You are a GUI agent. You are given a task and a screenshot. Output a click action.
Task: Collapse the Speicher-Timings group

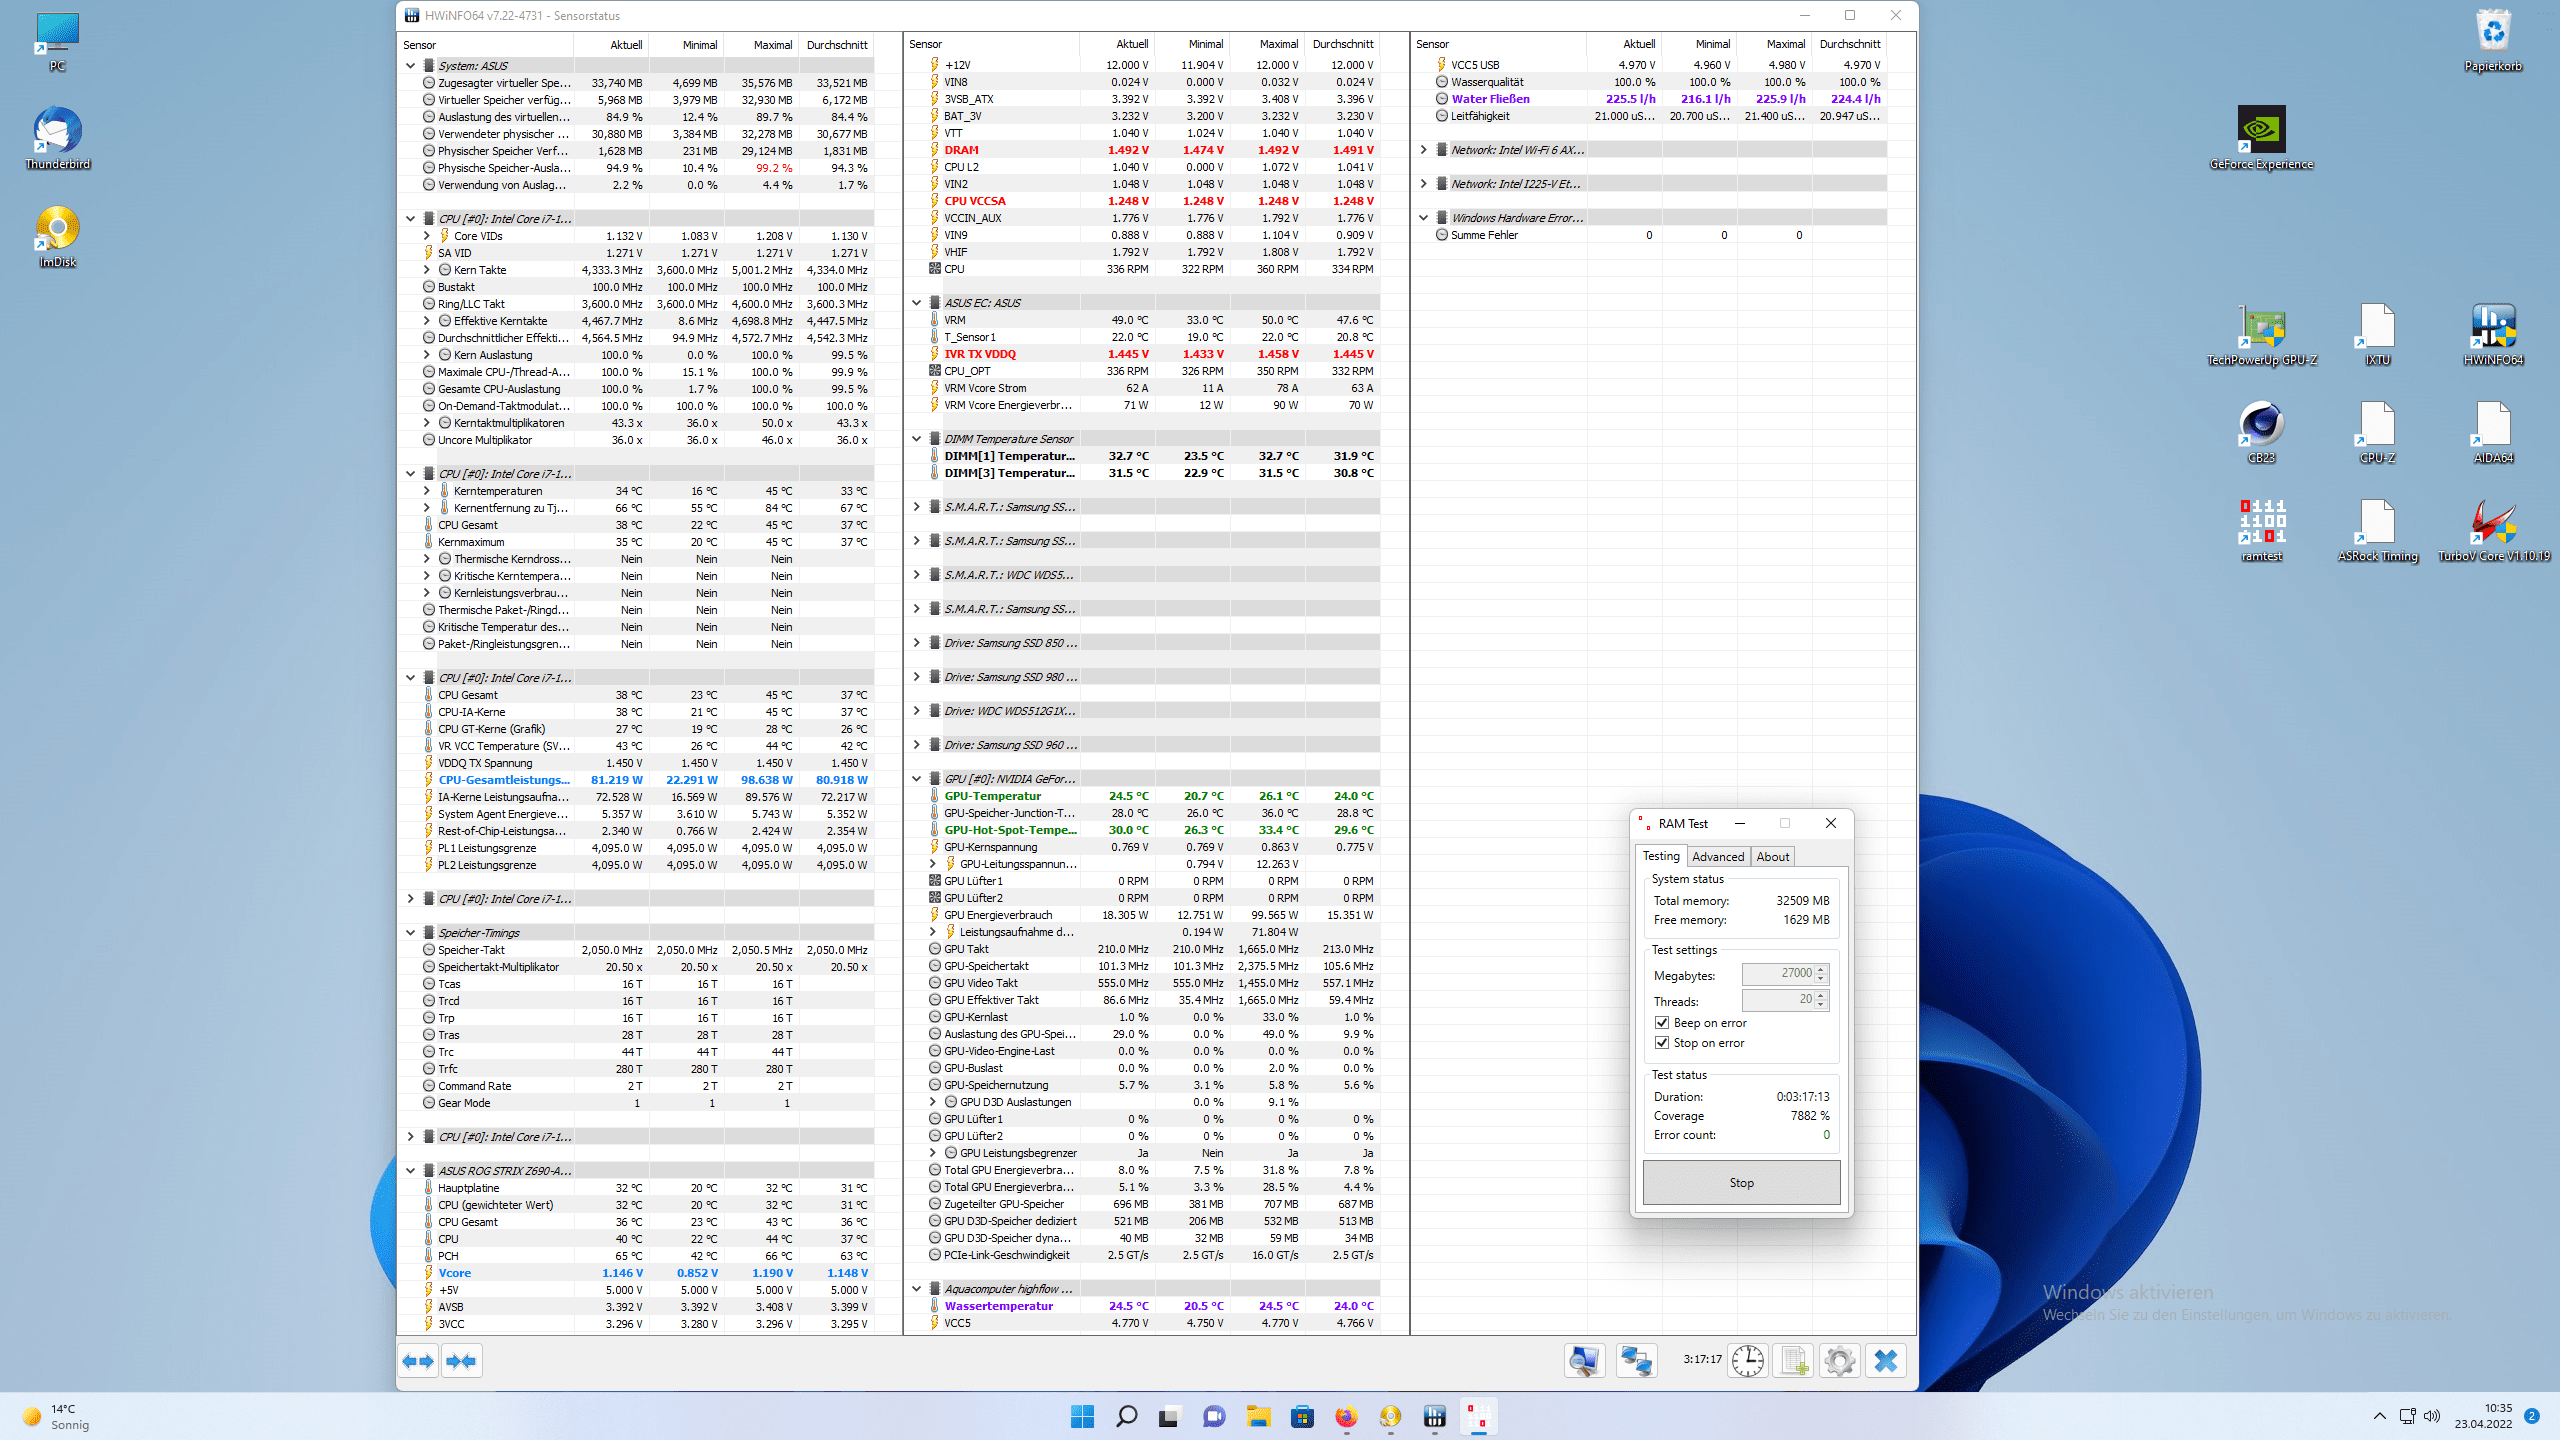pyautogui.click(x=410, y=933)
